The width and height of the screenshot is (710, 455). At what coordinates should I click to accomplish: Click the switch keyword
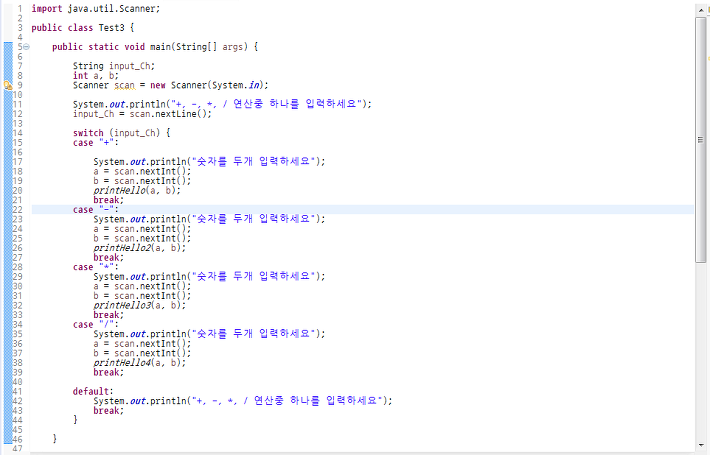(x=88, y=133)
